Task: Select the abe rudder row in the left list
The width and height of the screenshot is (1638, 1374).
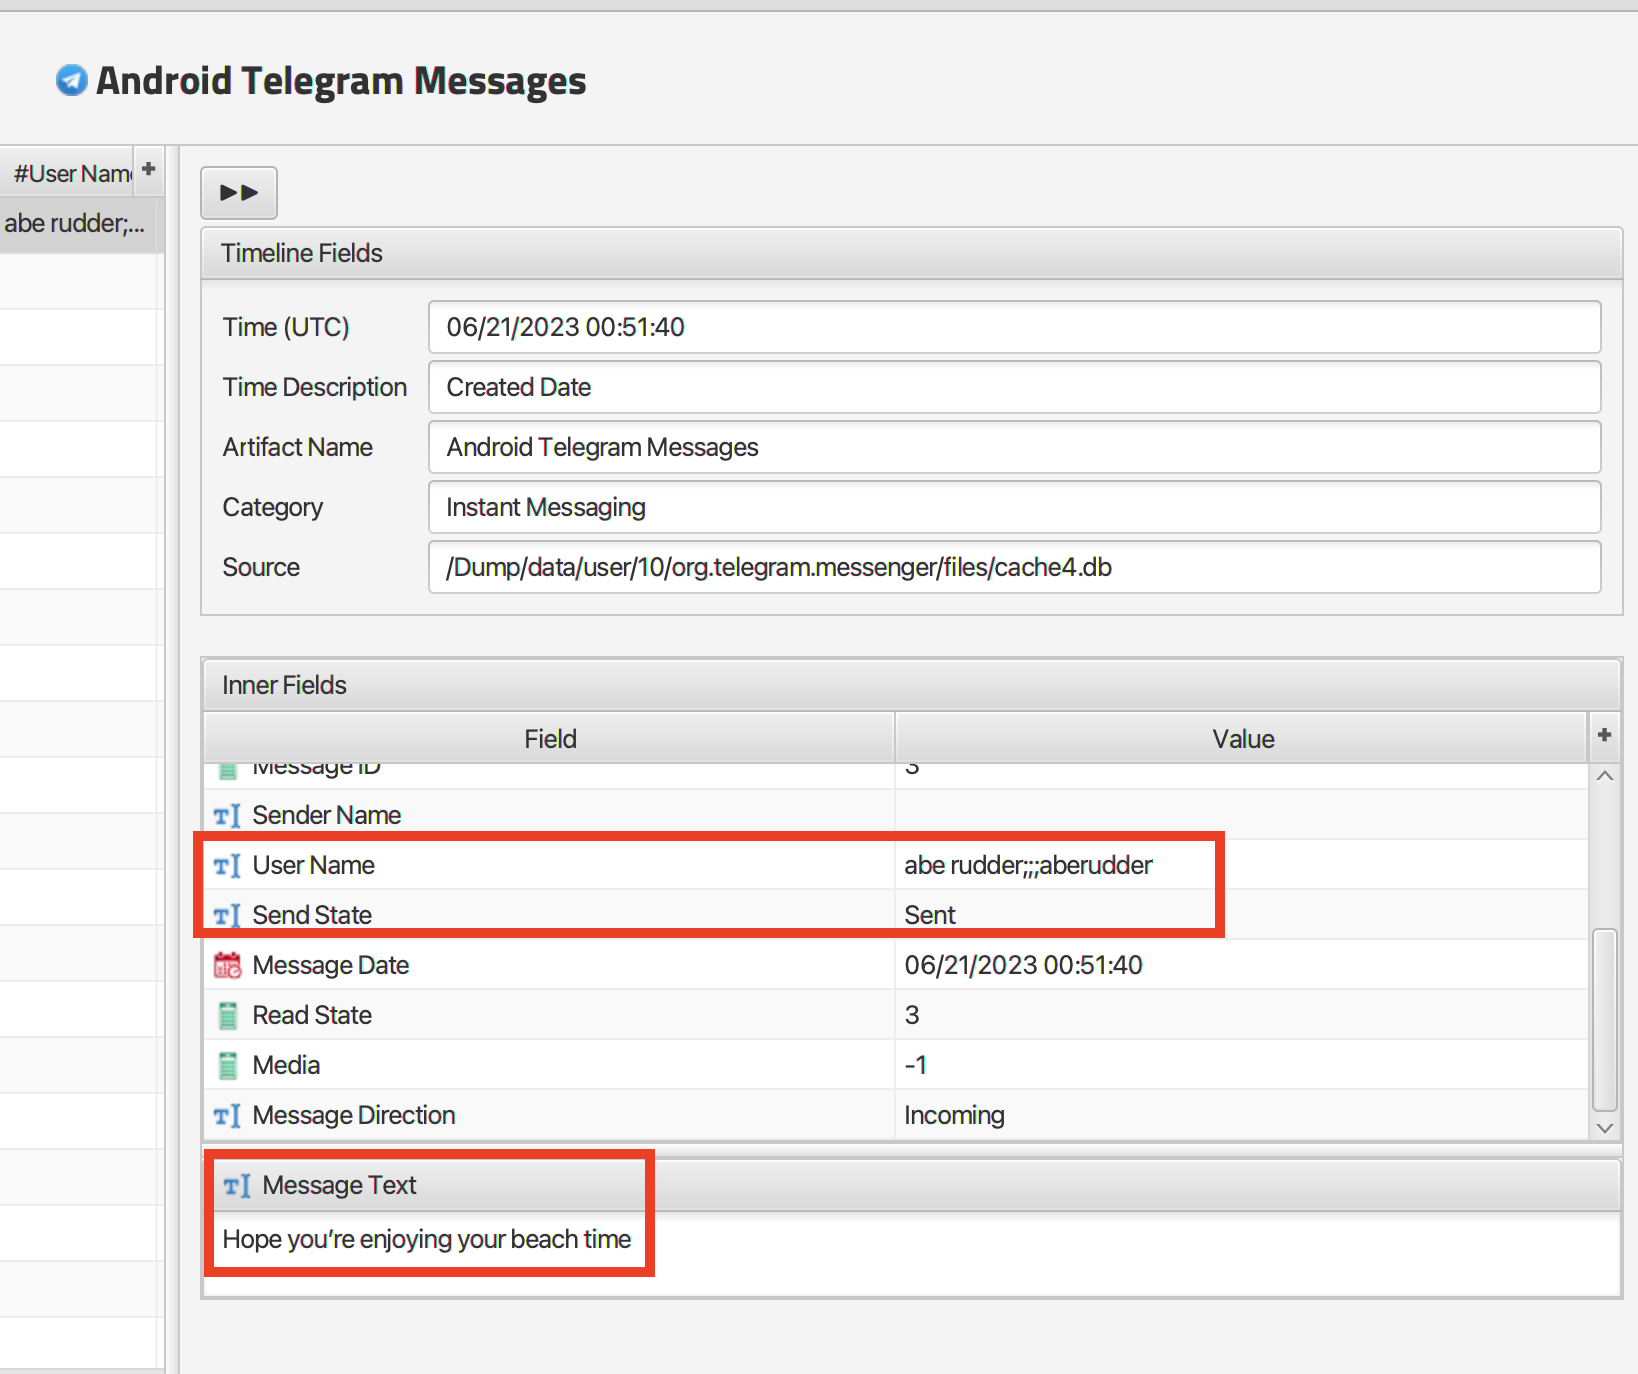Action: 81,223
